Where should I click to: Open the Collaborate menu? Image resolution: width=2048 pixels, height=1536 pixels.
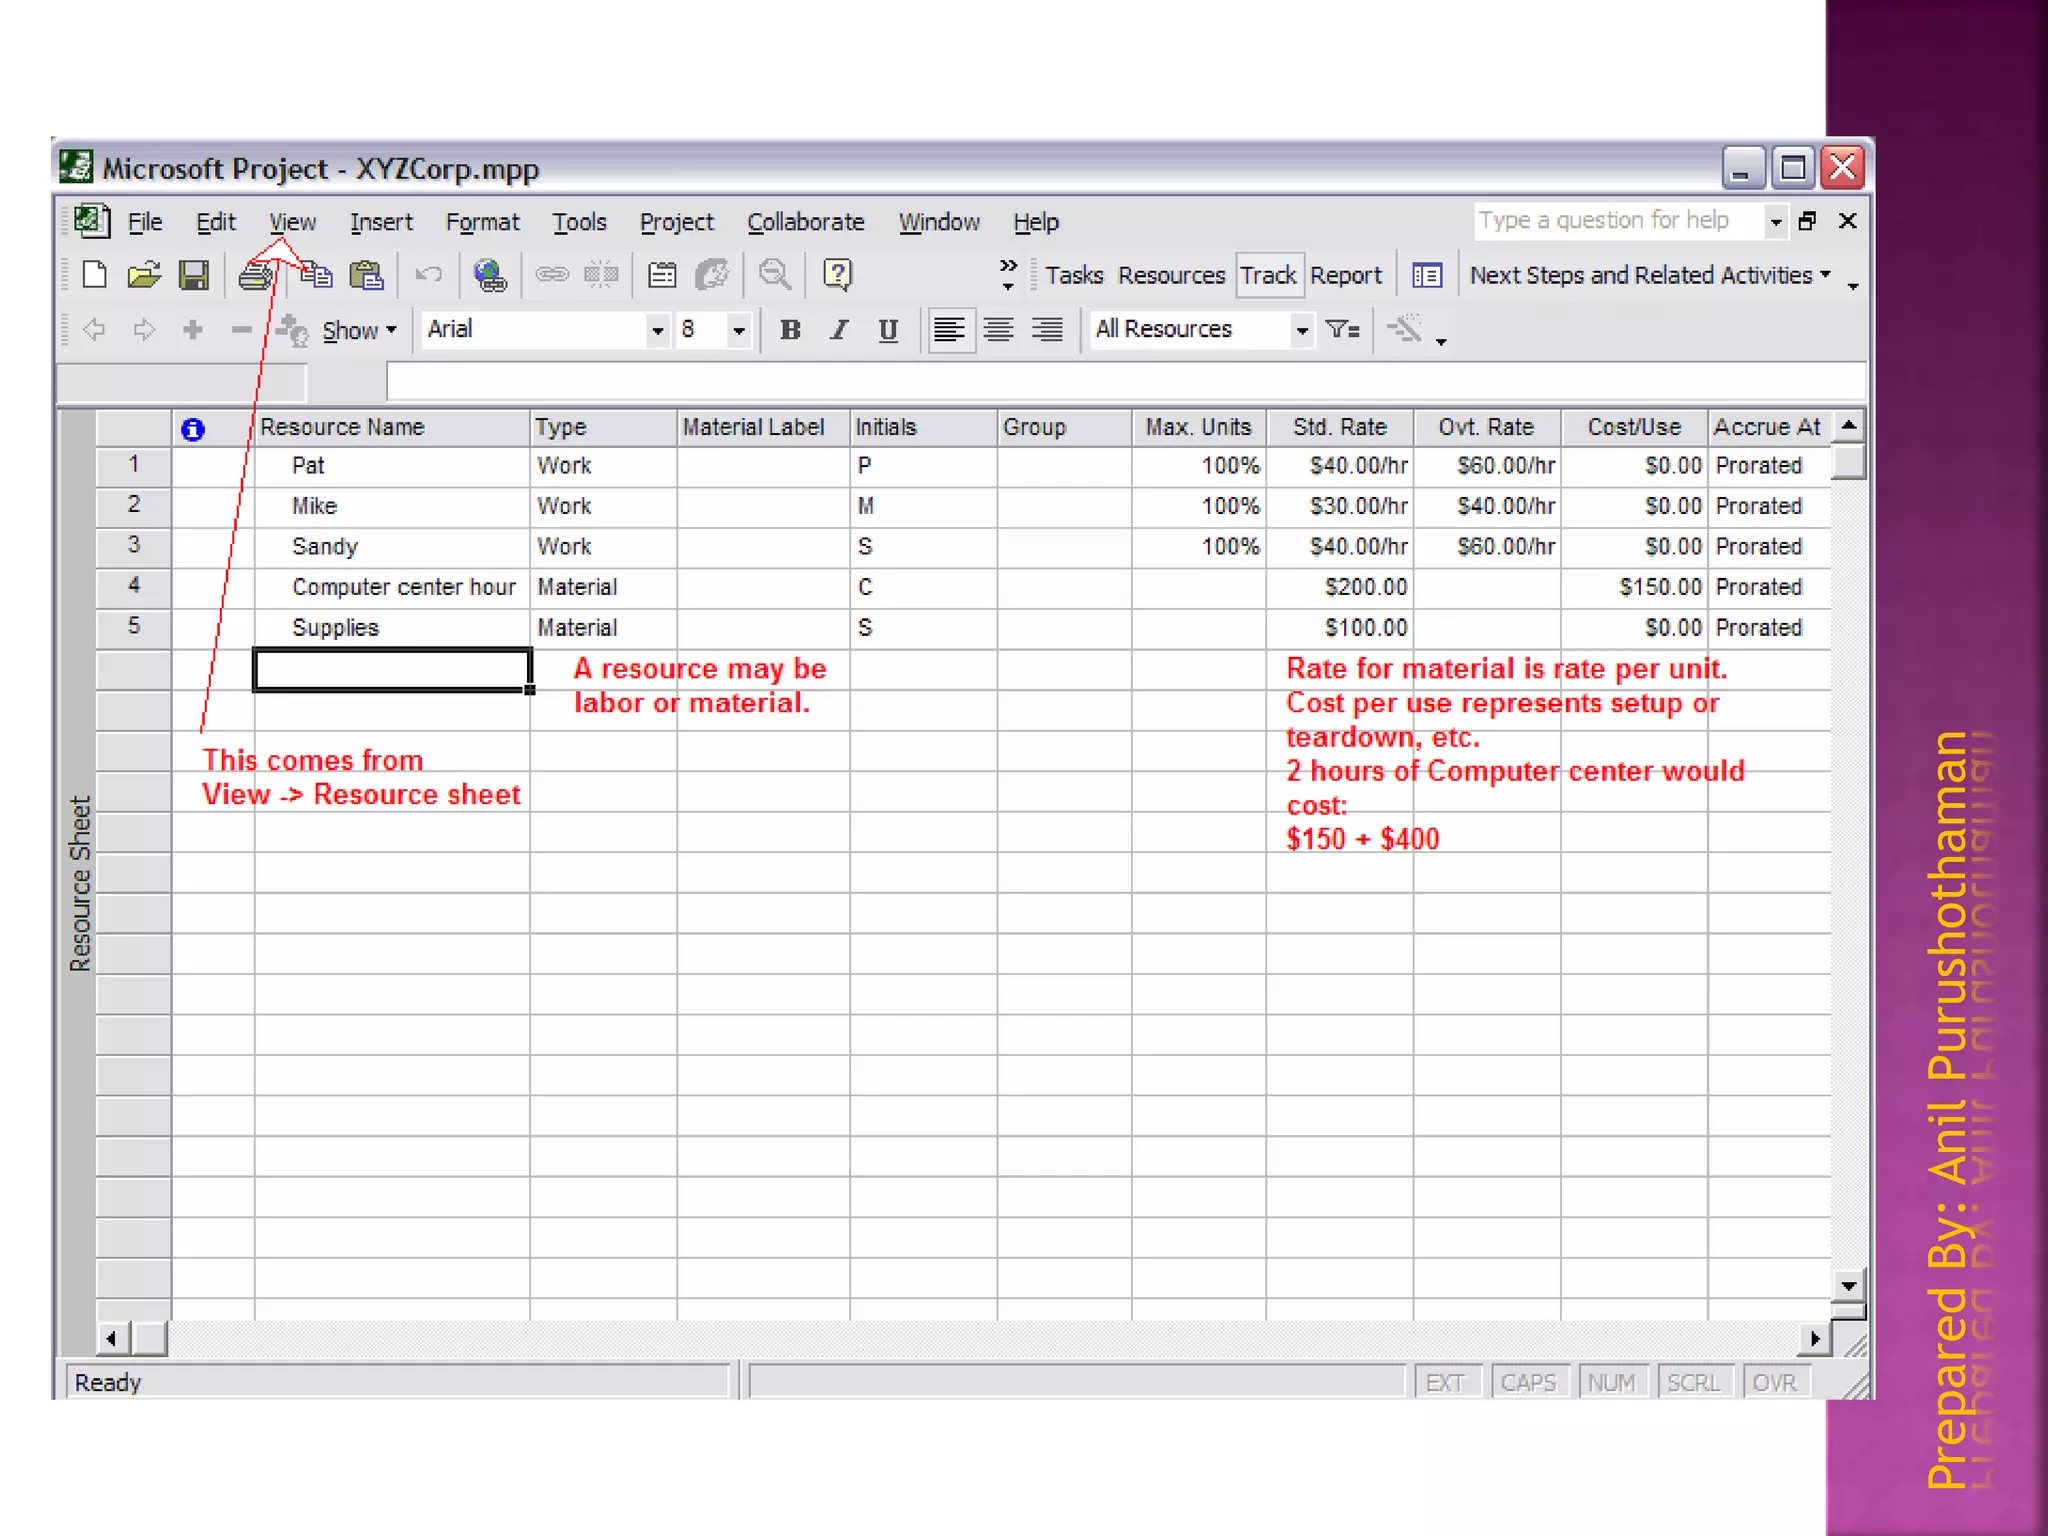(805, 222)
